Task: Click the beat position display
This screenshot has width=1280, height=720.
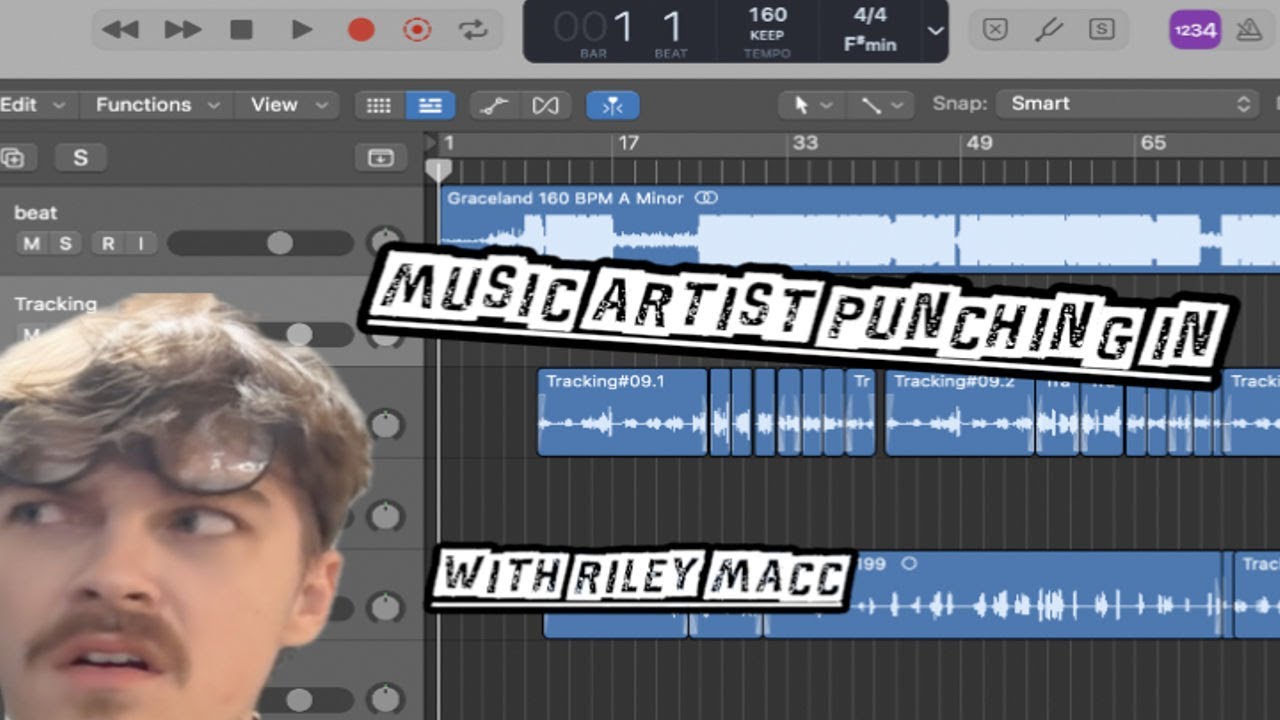Action: click(x=671, y=31)
